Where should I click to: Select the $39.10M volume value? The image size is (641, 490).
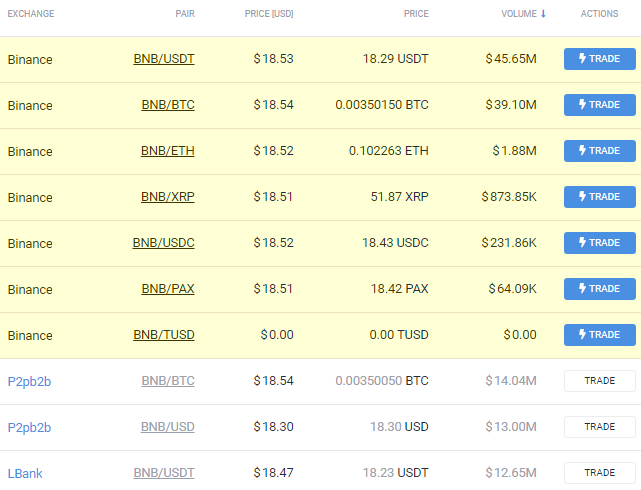click(511, 105)
